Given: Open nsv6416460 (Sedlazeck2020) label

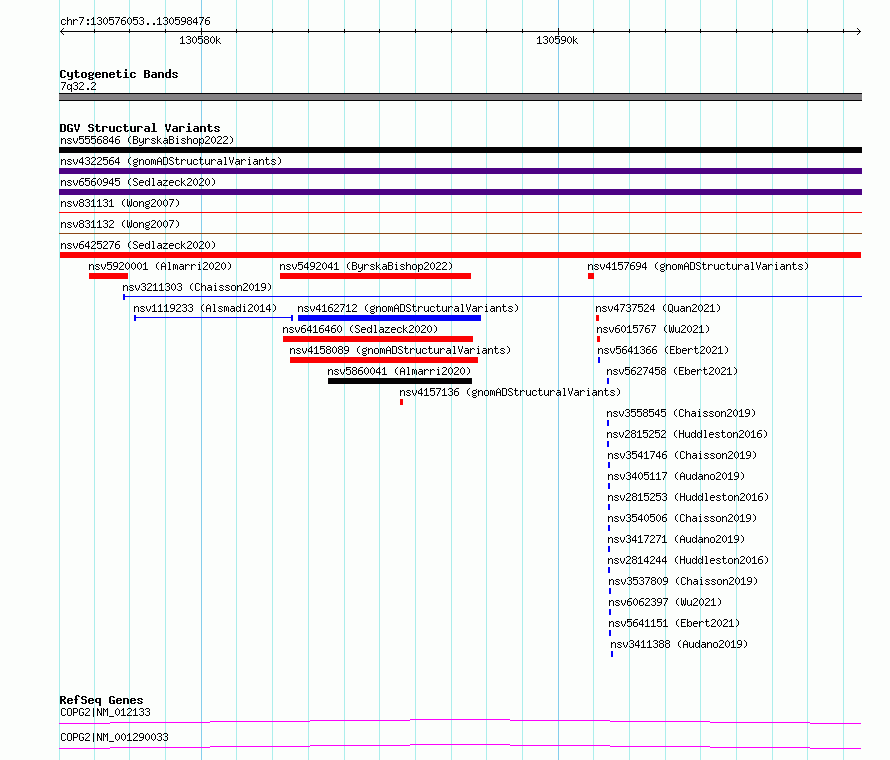Looking at the screenshot, I should pyautogui.click(x=360, y=329).
